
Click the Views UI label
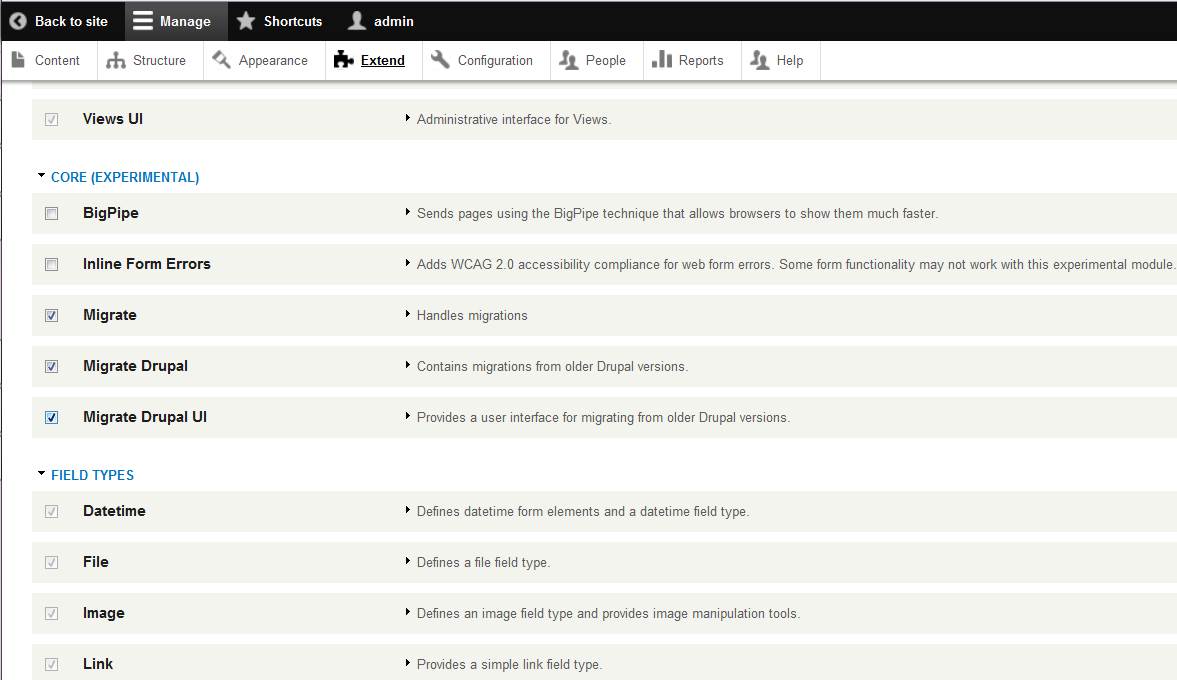point(113,119)
